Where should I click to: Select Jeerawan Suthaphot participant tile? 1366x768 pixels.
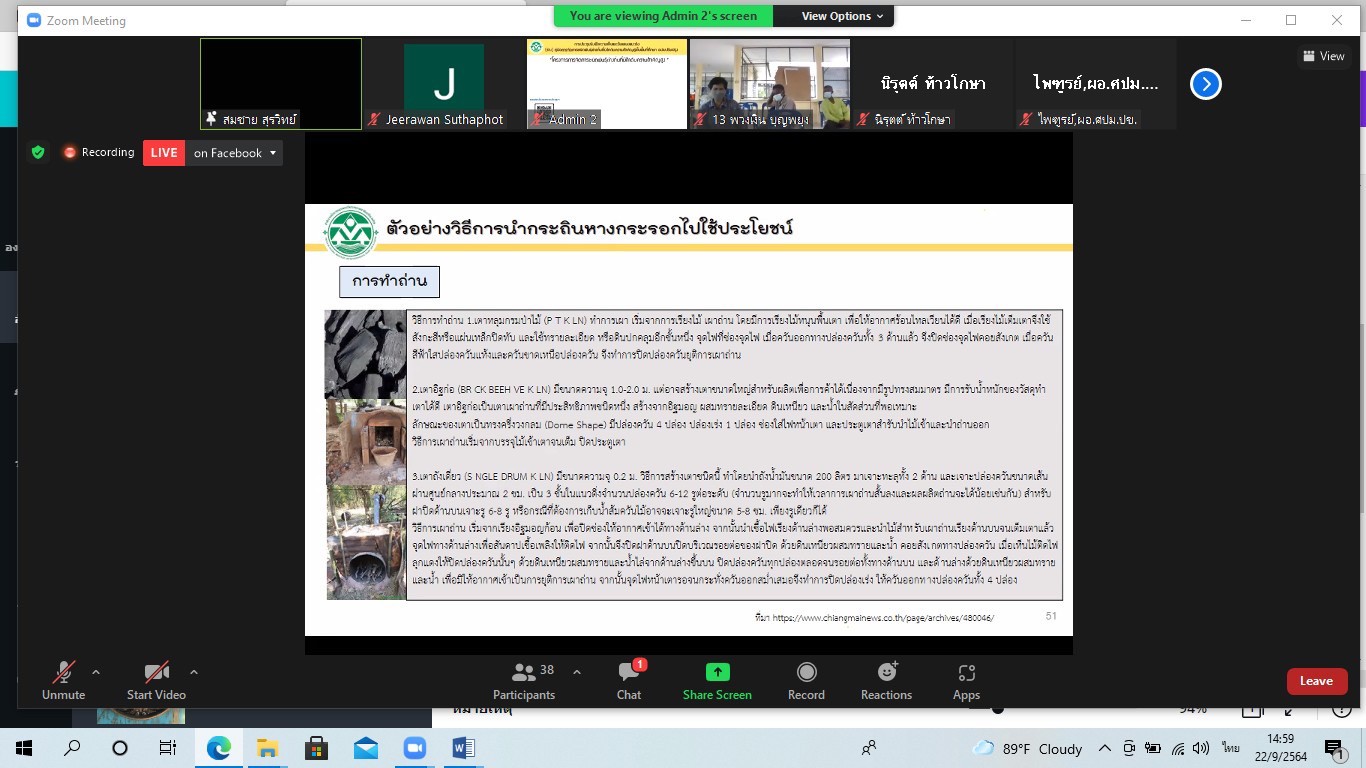[x=444, y=84]
